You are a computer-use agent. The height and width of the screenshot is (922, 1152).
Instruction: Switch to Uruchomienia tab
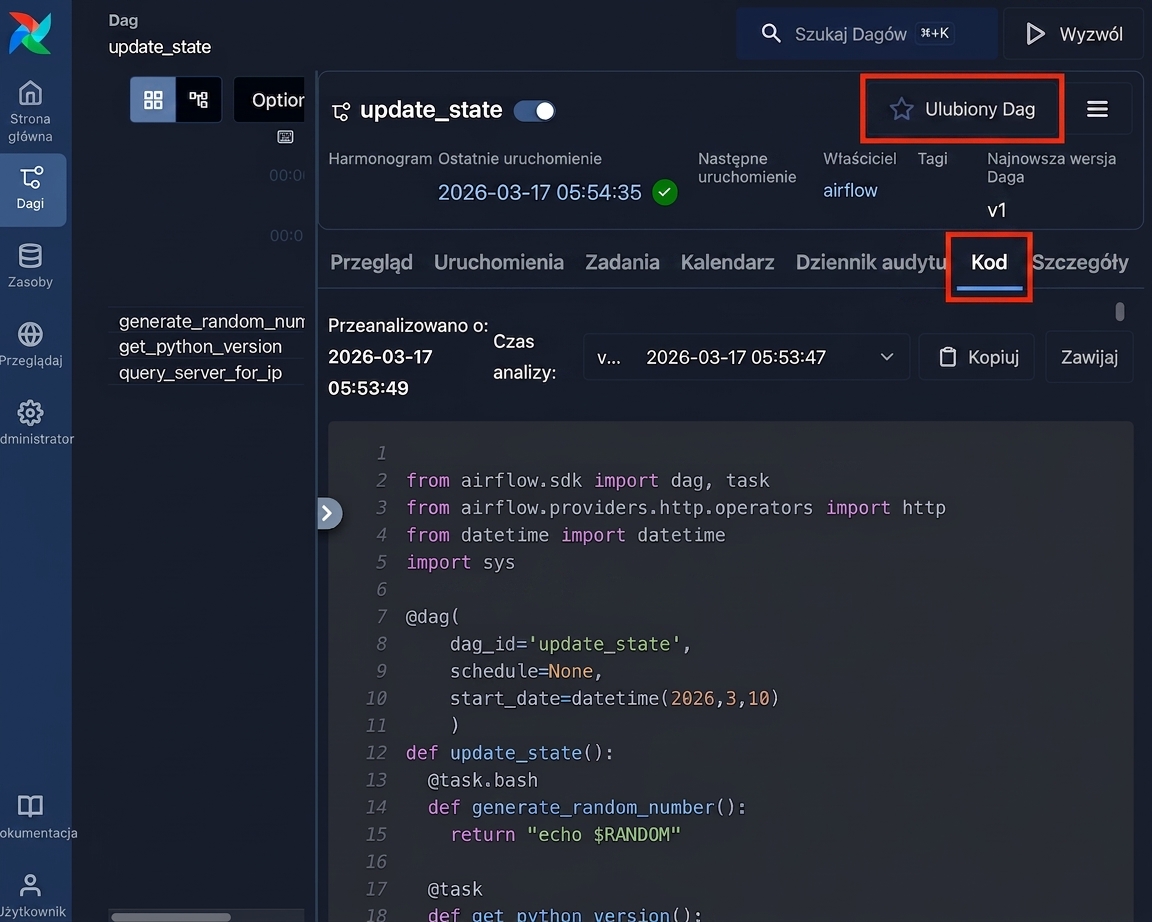pyautogui.click(x=499, y=262)
